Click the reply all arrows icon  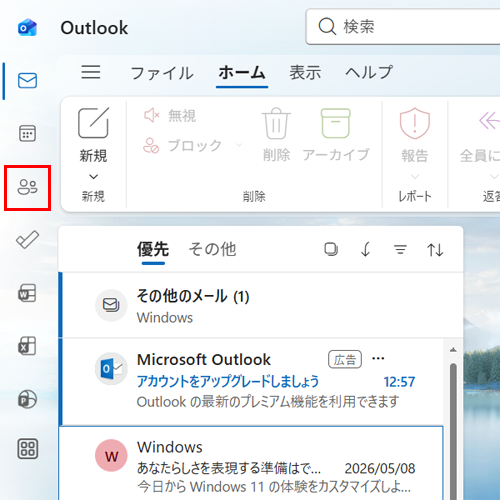click(x=489, y=121)
